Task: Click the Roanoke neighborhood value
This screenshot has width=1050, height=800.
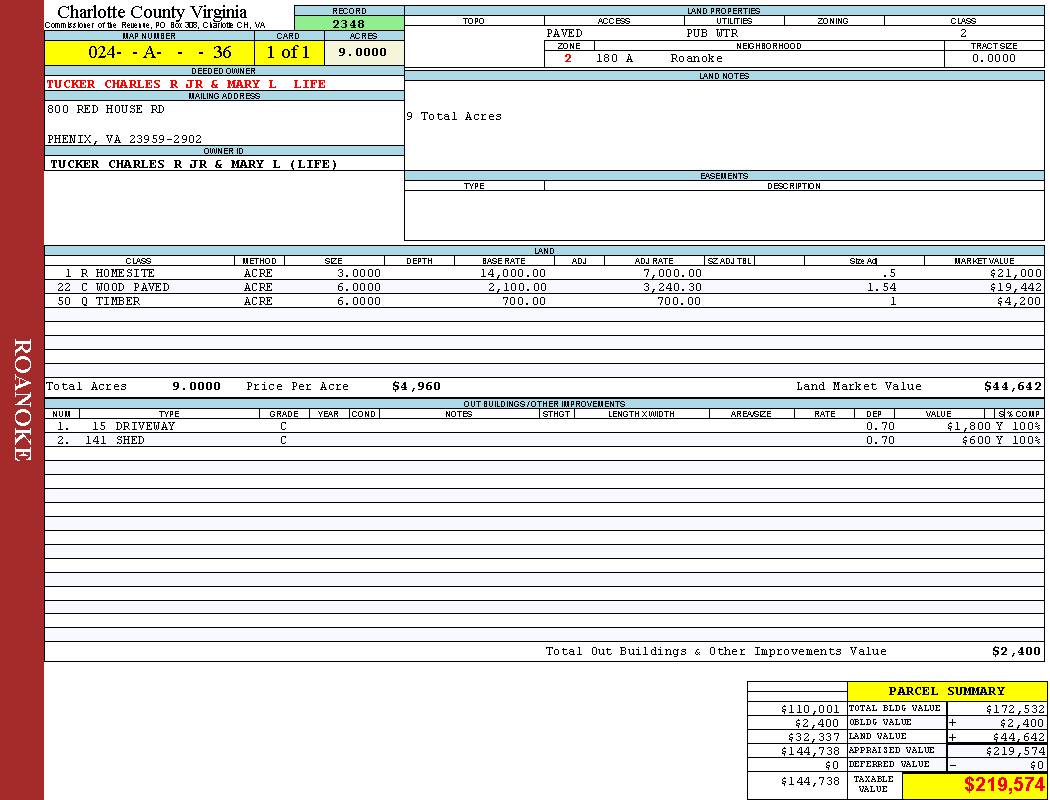Action: coord(696,58)
